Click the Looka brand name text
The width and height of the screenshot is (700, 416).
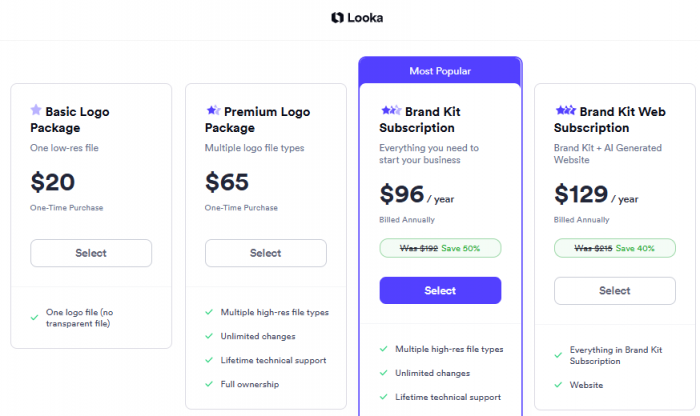click(365, 18)
